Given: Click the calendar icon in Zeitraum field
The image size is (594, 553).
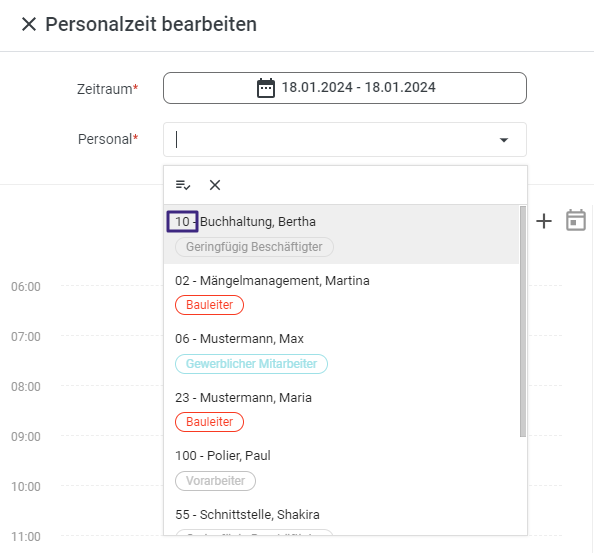Looking at the screenshot, I should [266, 88].
